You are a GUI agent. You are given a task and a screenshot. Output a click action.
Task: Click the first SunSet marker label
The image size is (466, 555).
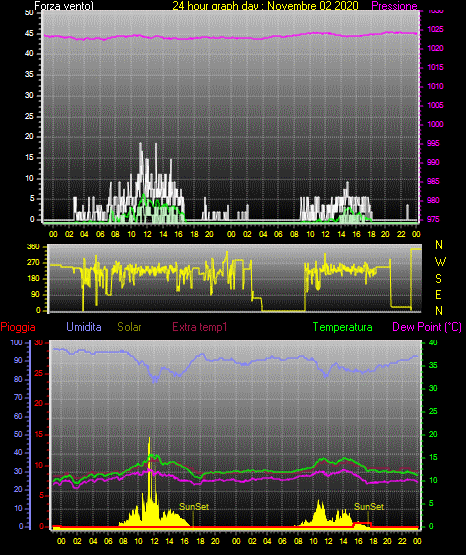[x=194, y=507]
